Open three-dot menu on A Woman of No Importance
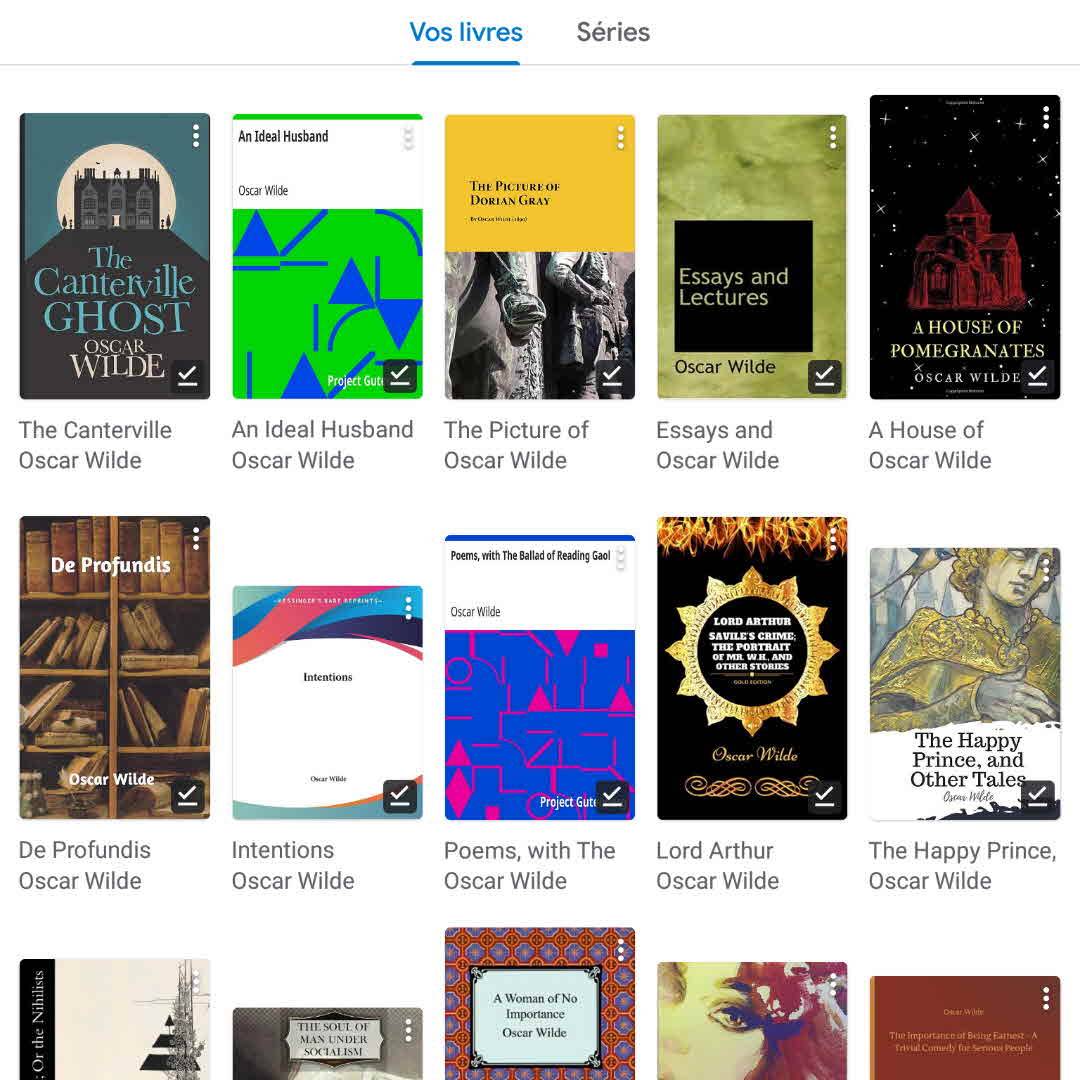This screenshot has width=1080, height=1080. click(x=621, y=951)
